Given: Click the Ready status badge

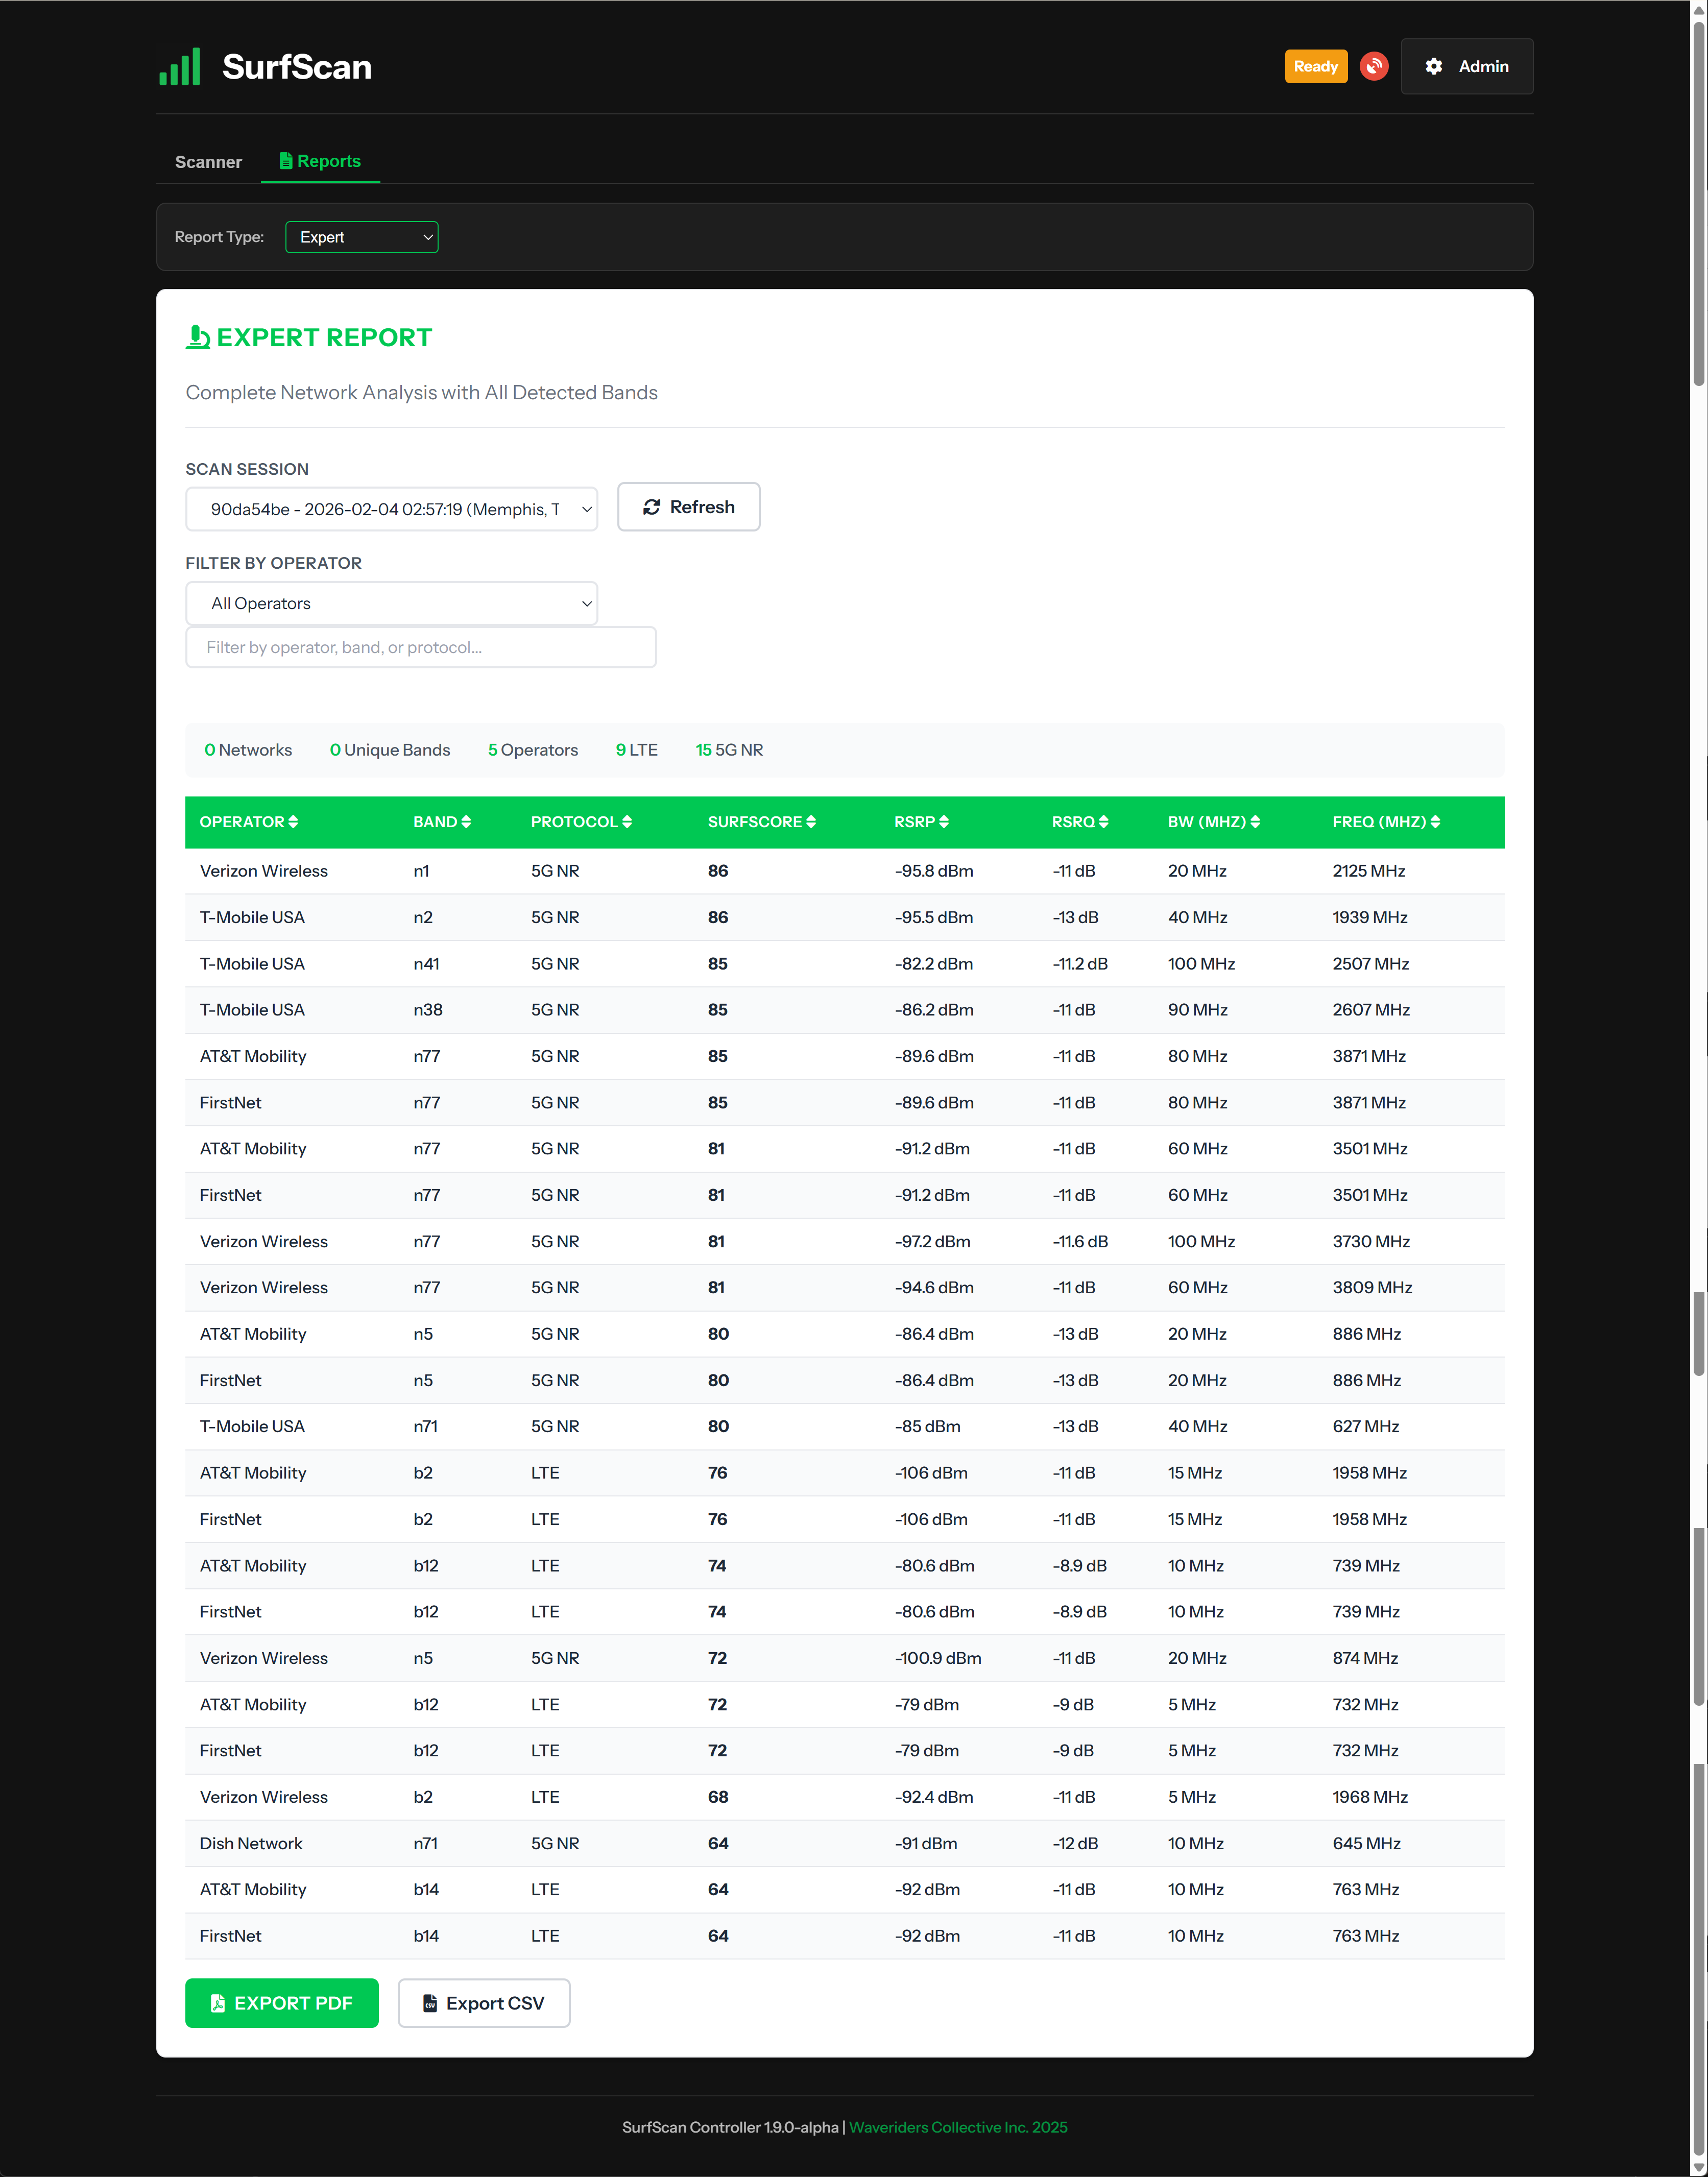Looking at the screenshot, I should 1316,66.
